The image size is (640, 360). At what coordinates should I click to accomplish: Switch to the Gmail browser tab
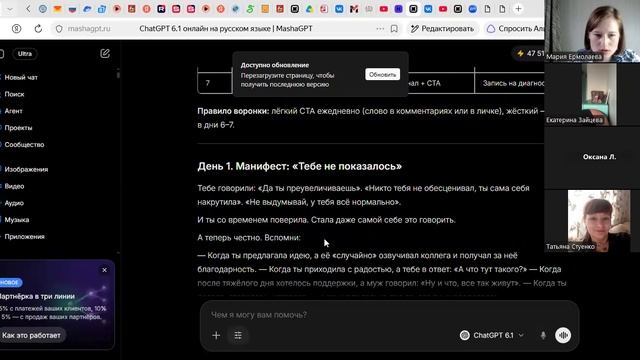coord(354,9)
